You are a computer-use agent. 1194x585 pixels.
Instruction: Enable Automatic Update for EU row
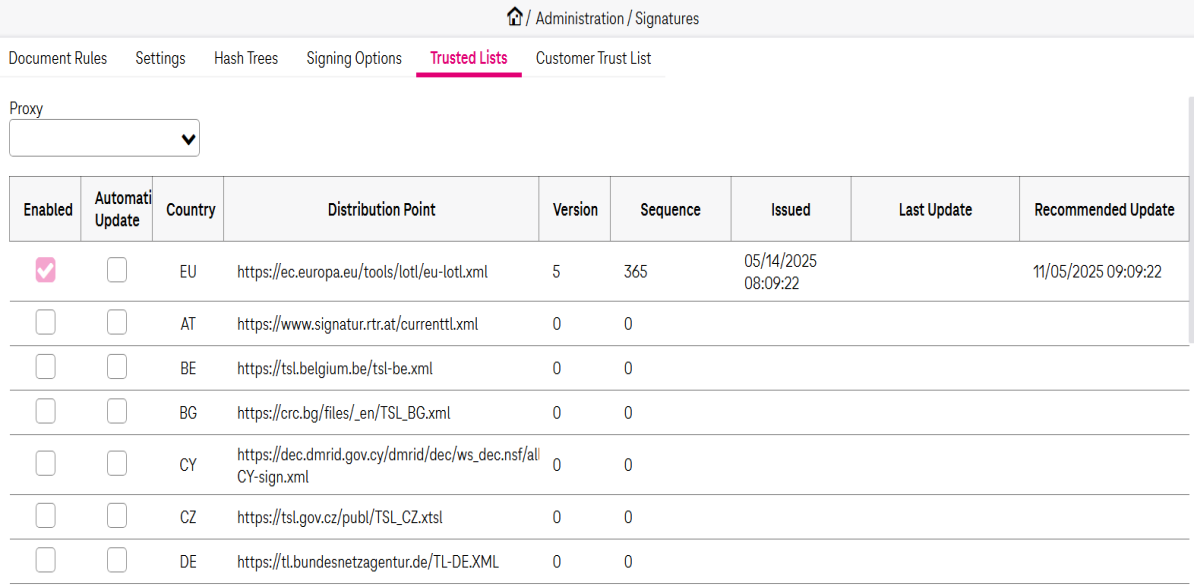[117, 270]
